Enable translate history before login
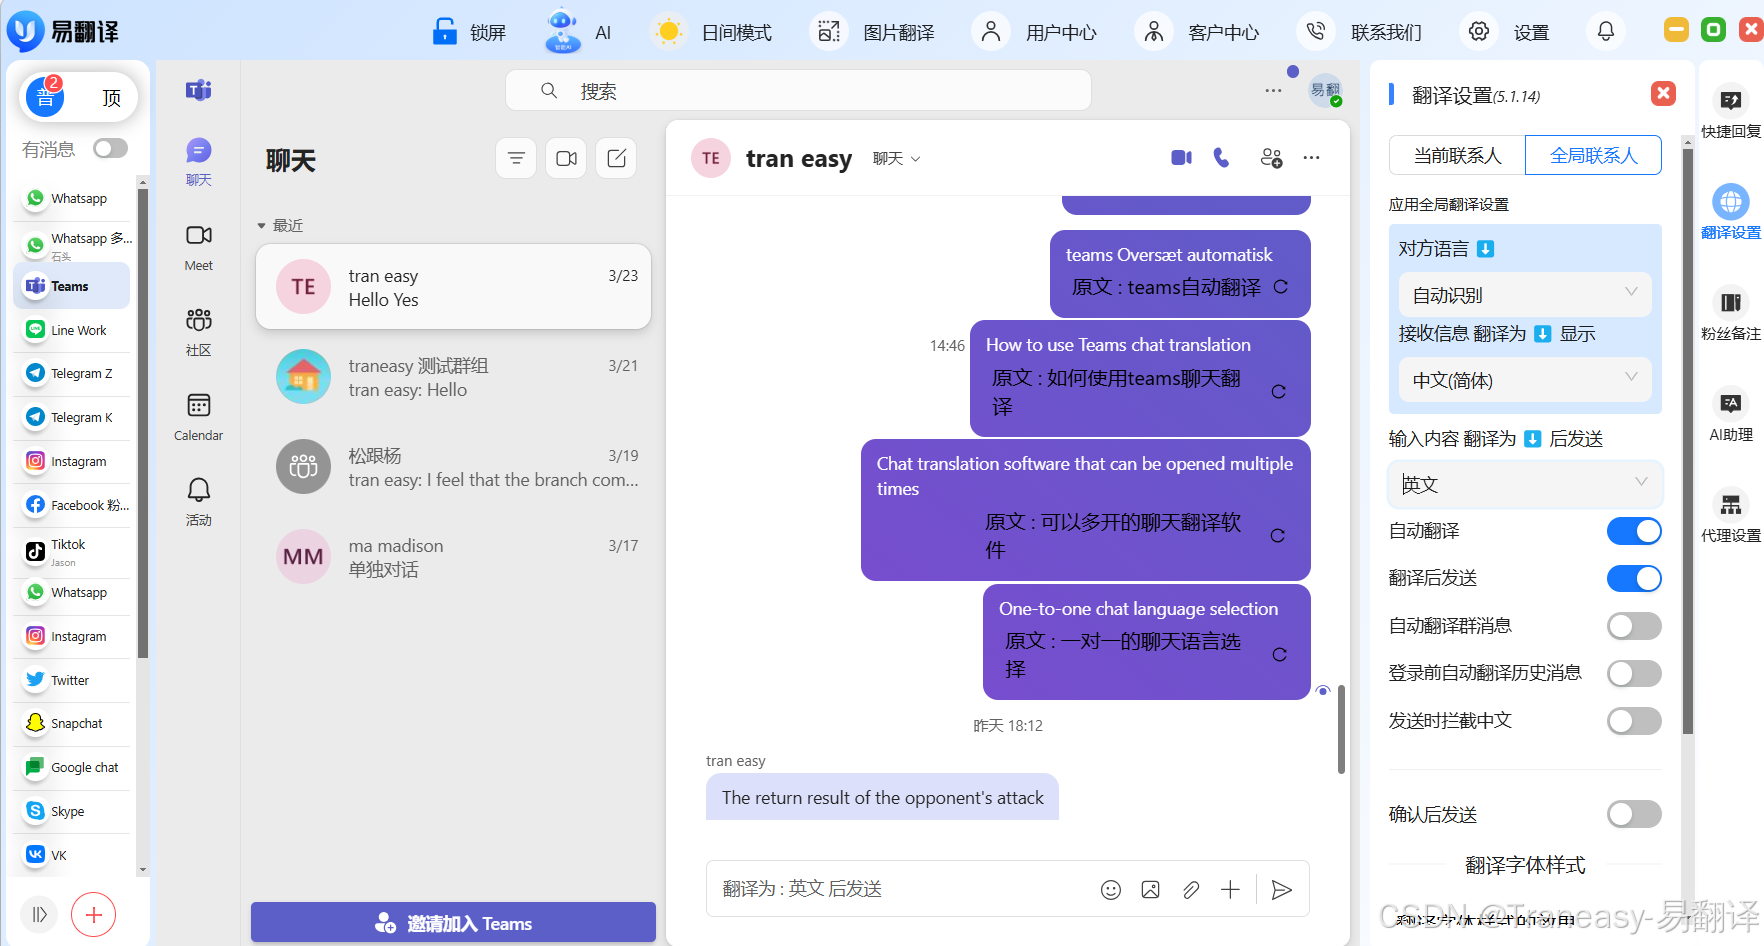This screenshot has width=1764, height=946. [1634, 673]
